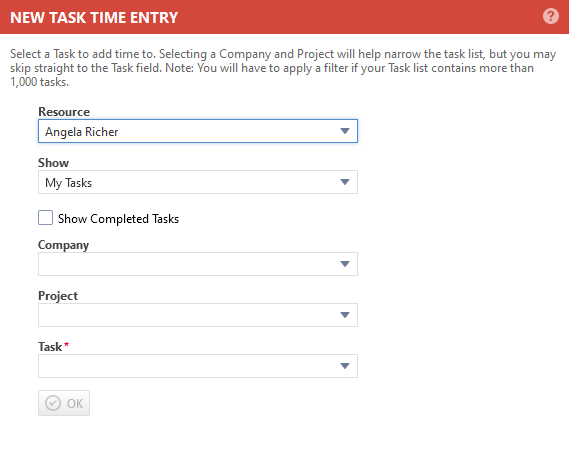569x471 pixels.
Task: Focus the required Task field
Action: 198,366
